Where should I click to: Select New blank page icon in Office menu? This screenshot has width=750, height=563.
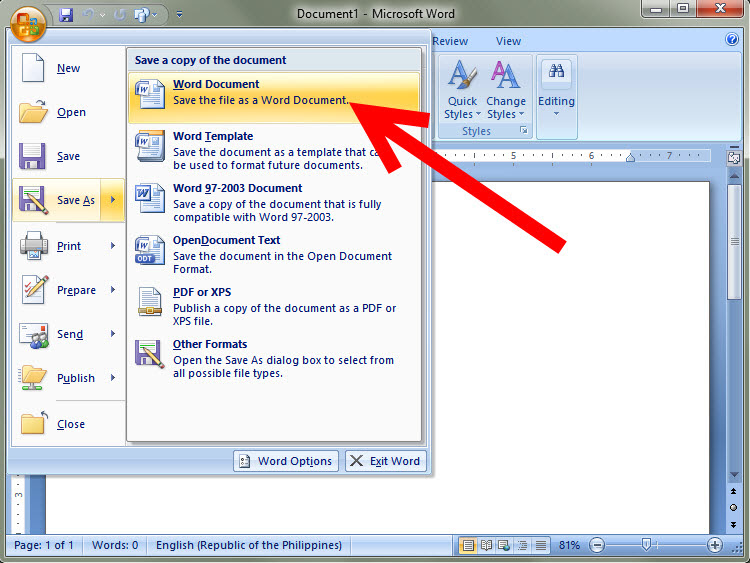click(33, 67)
